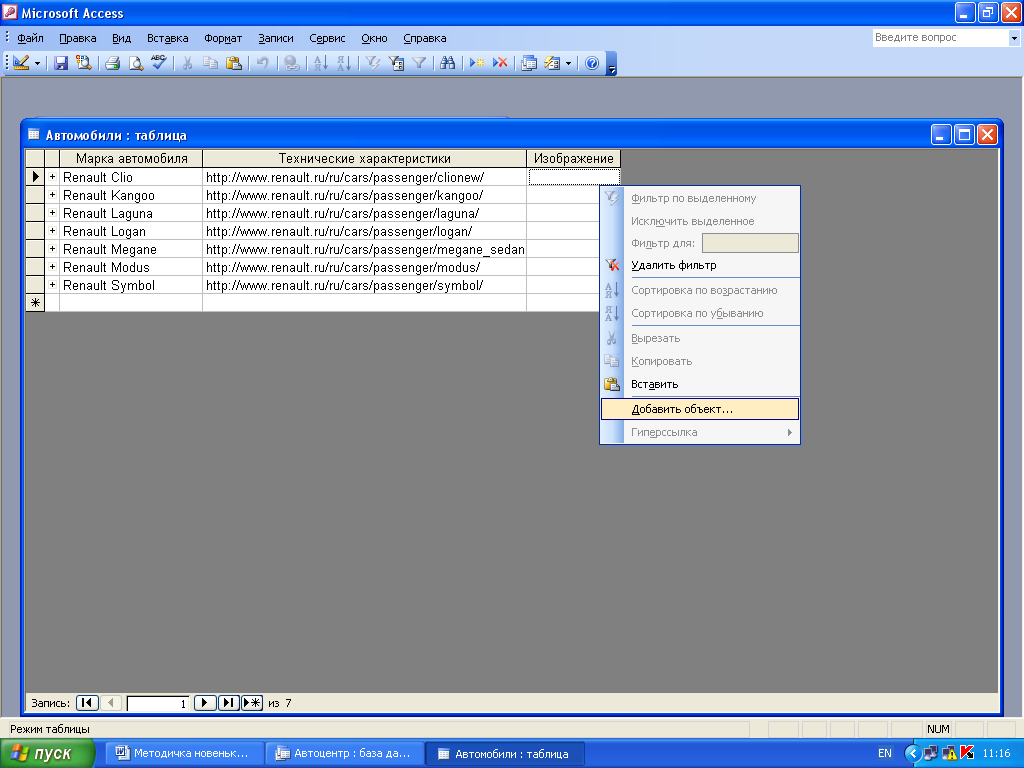Open the View mode dropdown arrow
This screenshot has width=1024, height=768.
37,63
